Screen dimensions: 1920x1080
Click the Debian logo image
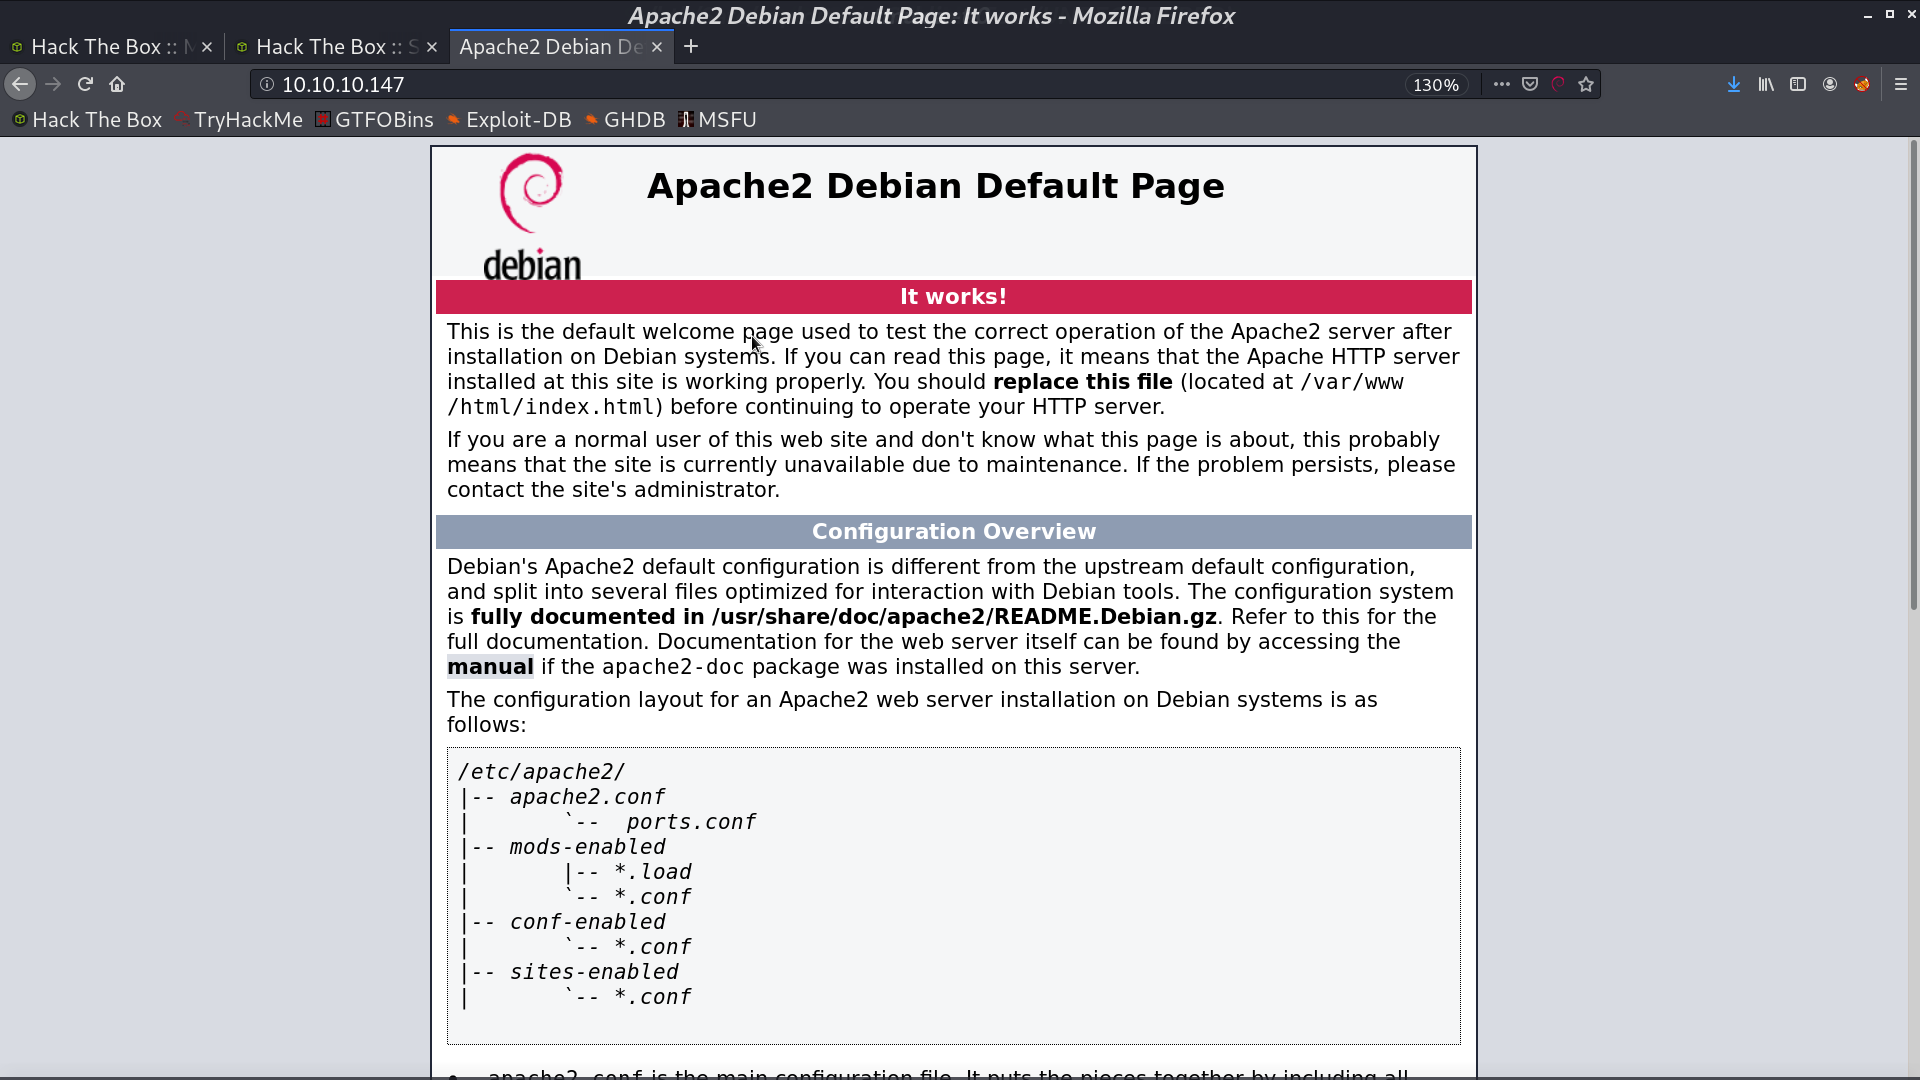532,216
